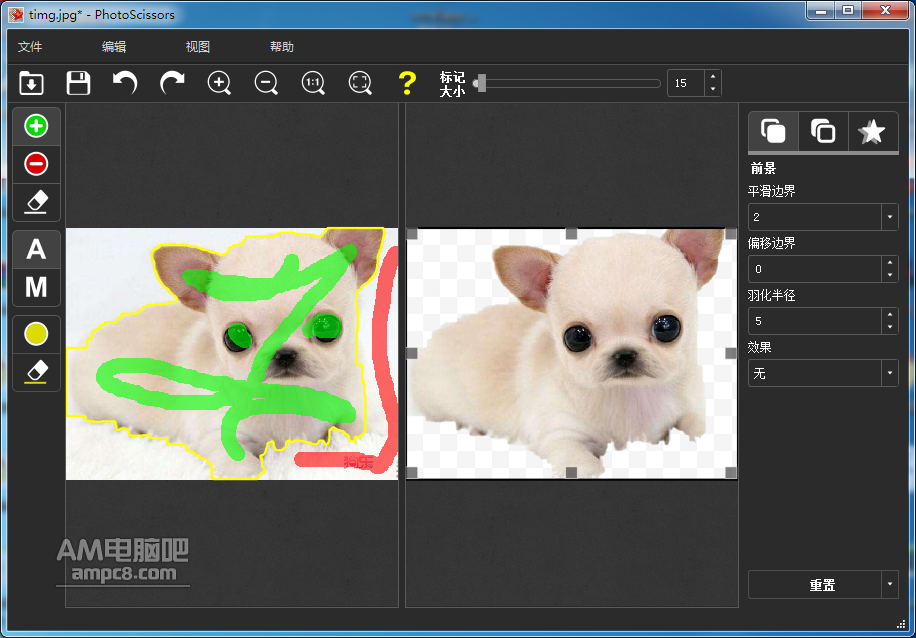916x638 pixels.
Task: Switch to manual mode M
Action: [x=36, y=287]
